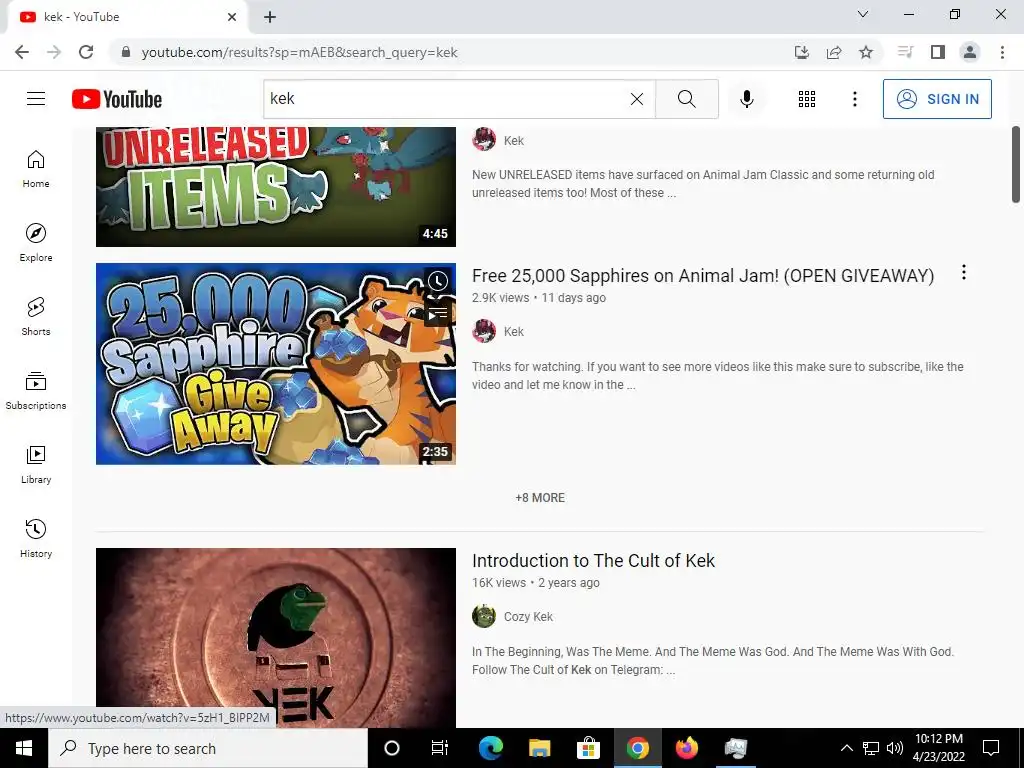Open the YouTube apps grid icon
The width and height of the screenshot is (1024, 768).
point(807,99)
